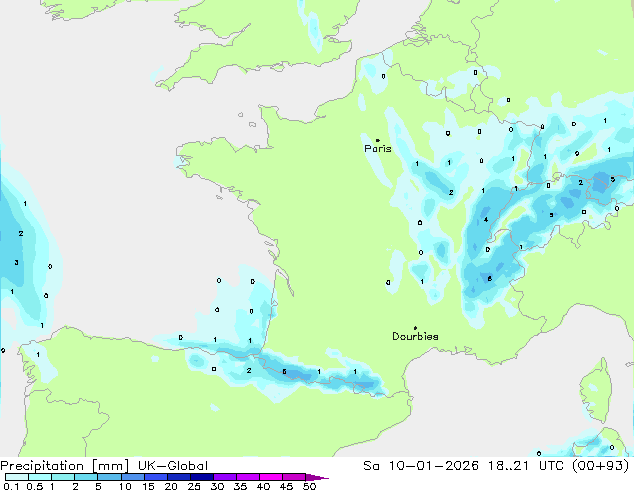Click the '10' legend scale label
634x490 pixels.
pyautogui.click(x=125, y=486)
